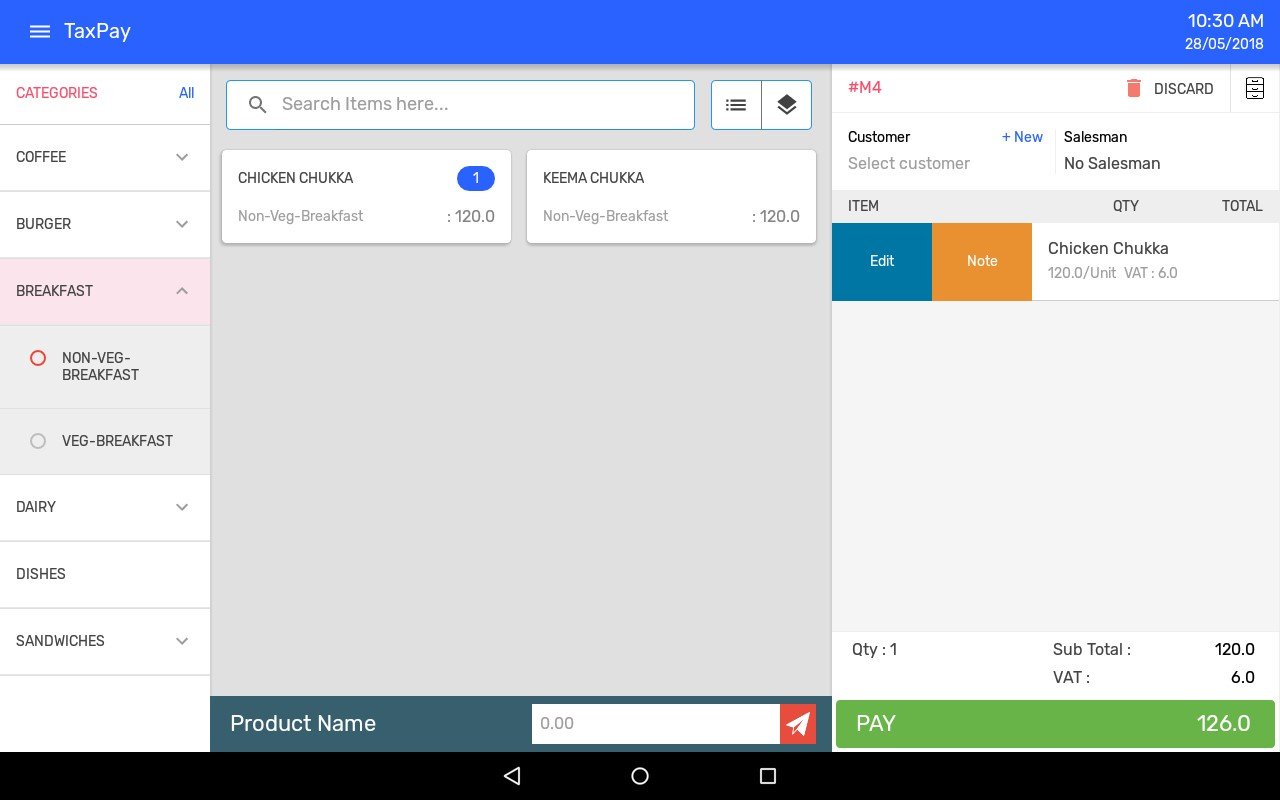Expand the Coffee category chevron
Viewport: 1280px width, 800px height.
(182, 157)
